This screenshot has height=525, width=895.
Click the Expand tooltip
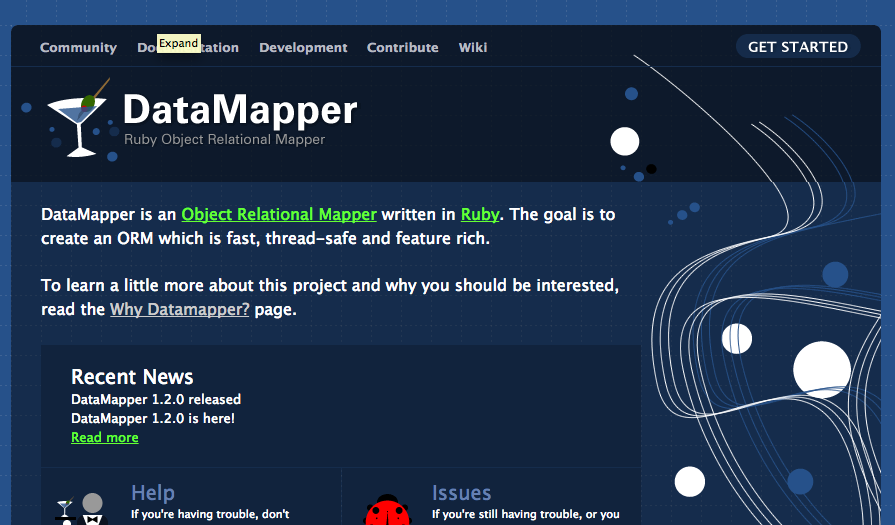[179, 43]
